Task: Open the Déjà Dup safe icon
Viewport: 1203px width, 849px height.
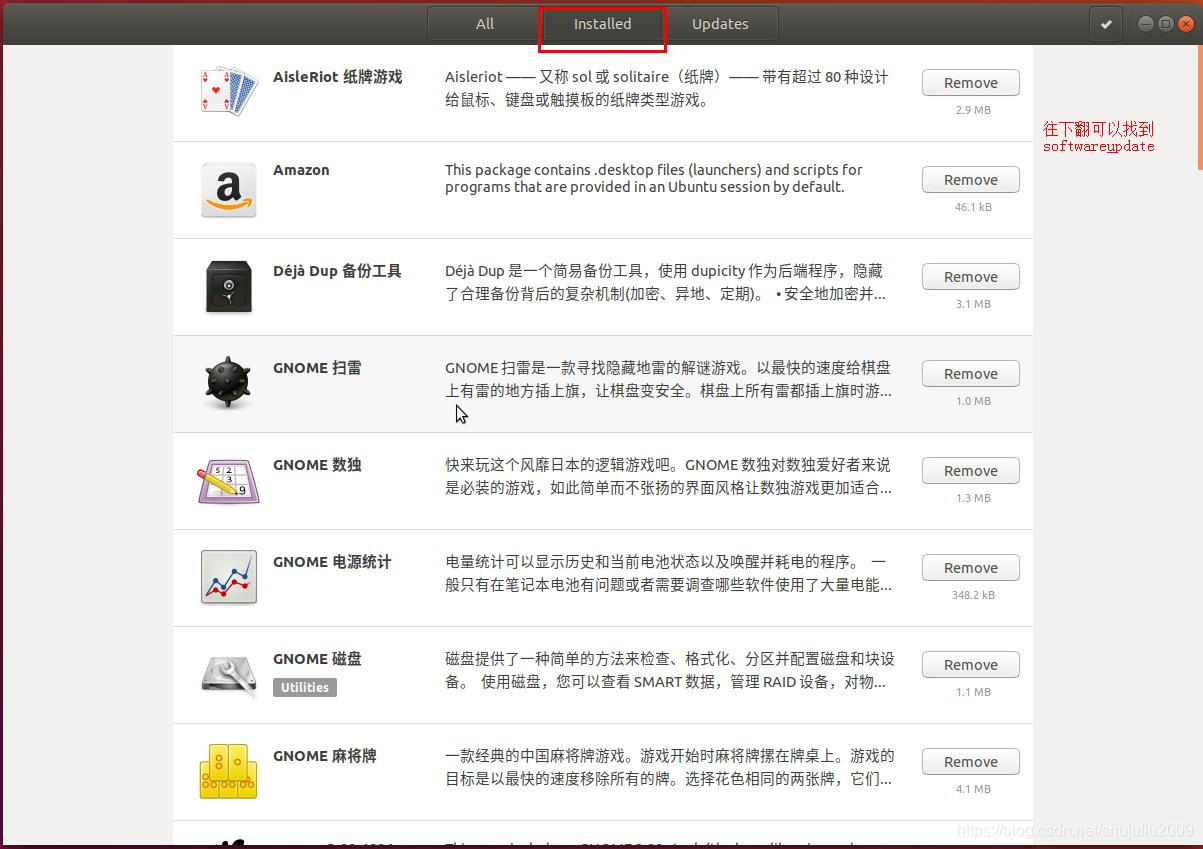Action: [x=229, y=287]
